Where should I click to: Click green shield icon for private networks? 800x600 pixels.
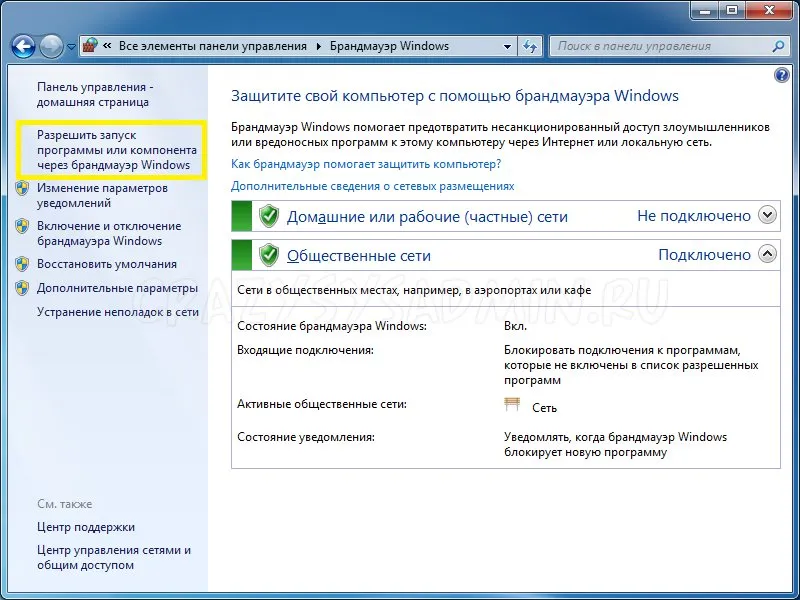pyautogui.click(x=268, y=216)
